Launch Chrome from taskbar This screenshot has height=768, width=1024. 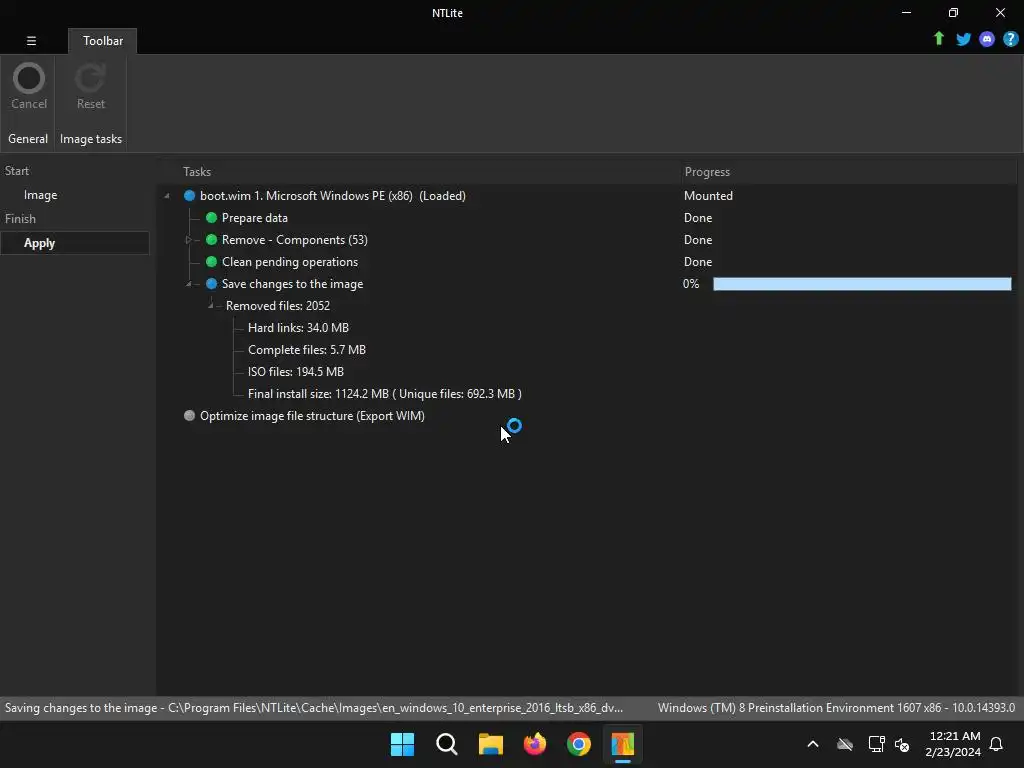579,744
